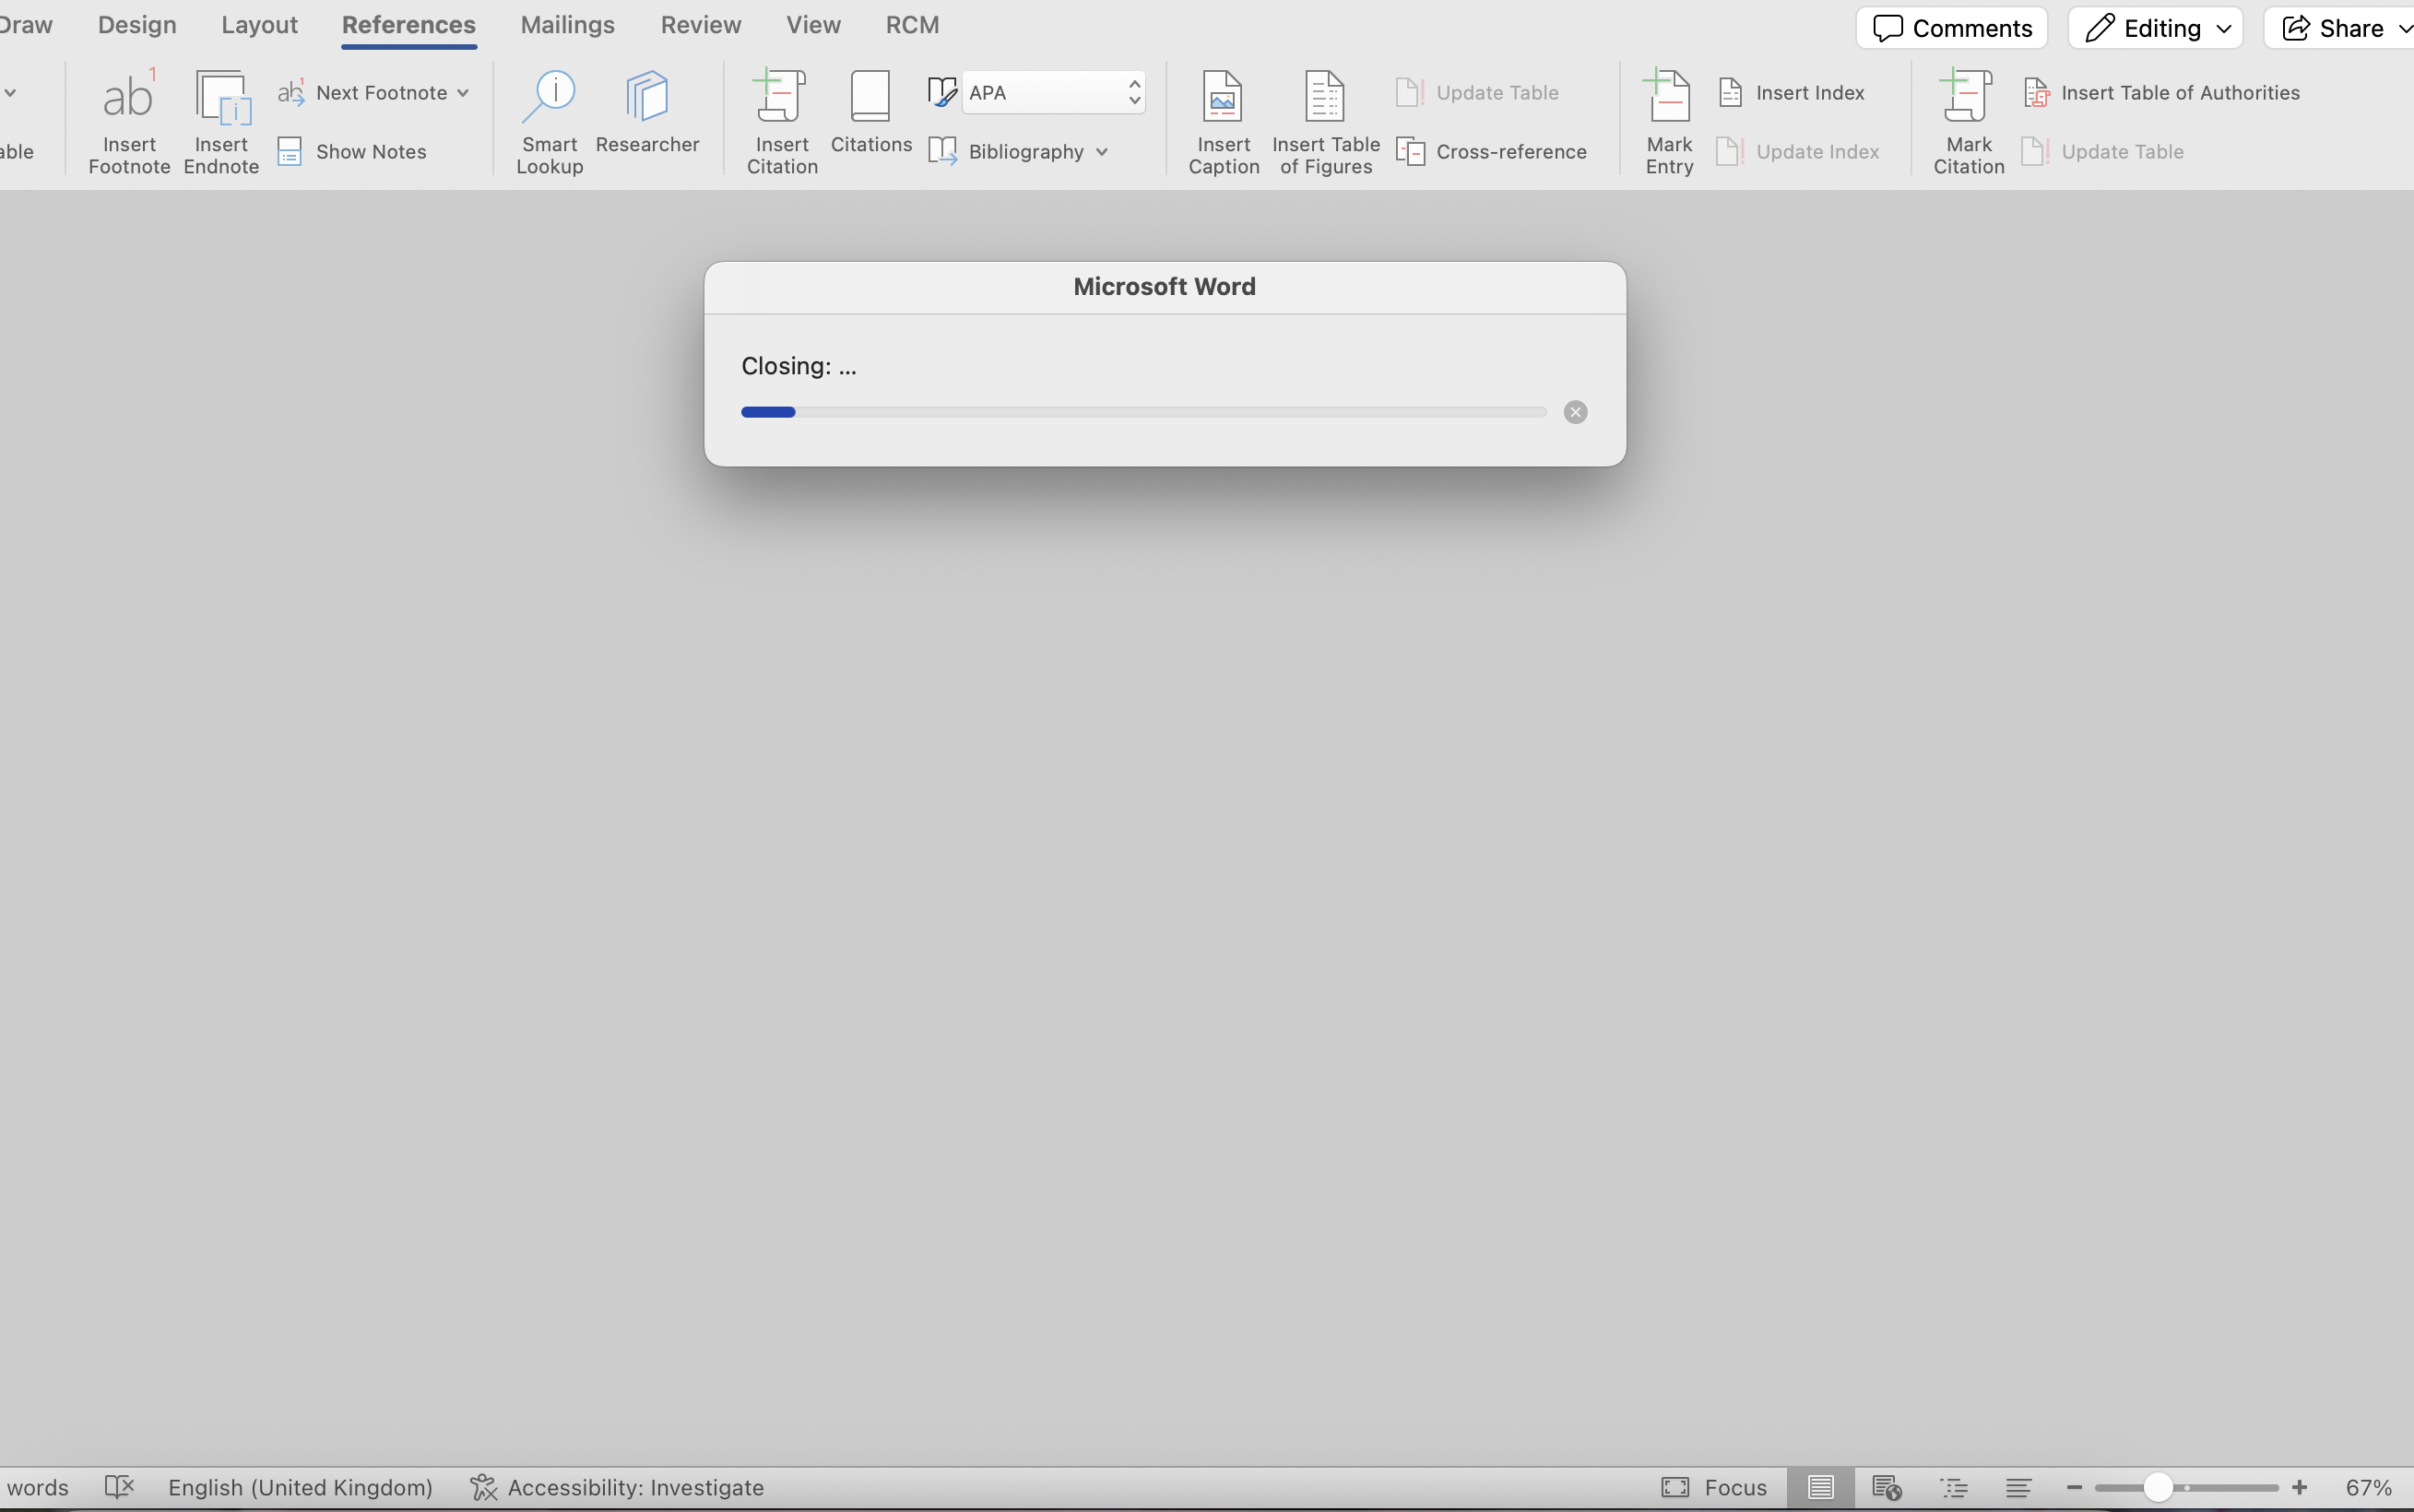Open the Next Footnote dropdown

[x=374, y=92]
